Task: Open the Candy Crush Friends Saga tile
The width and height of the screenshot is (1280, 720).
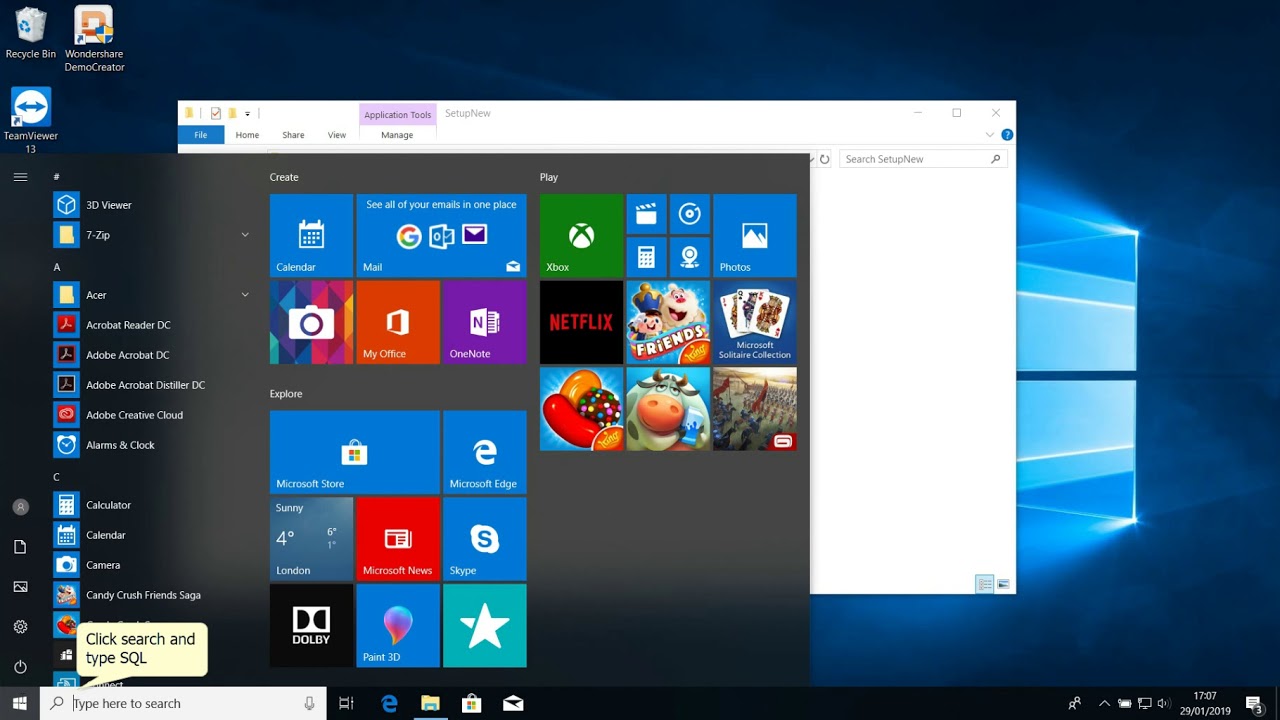Action: click(668, 322)
